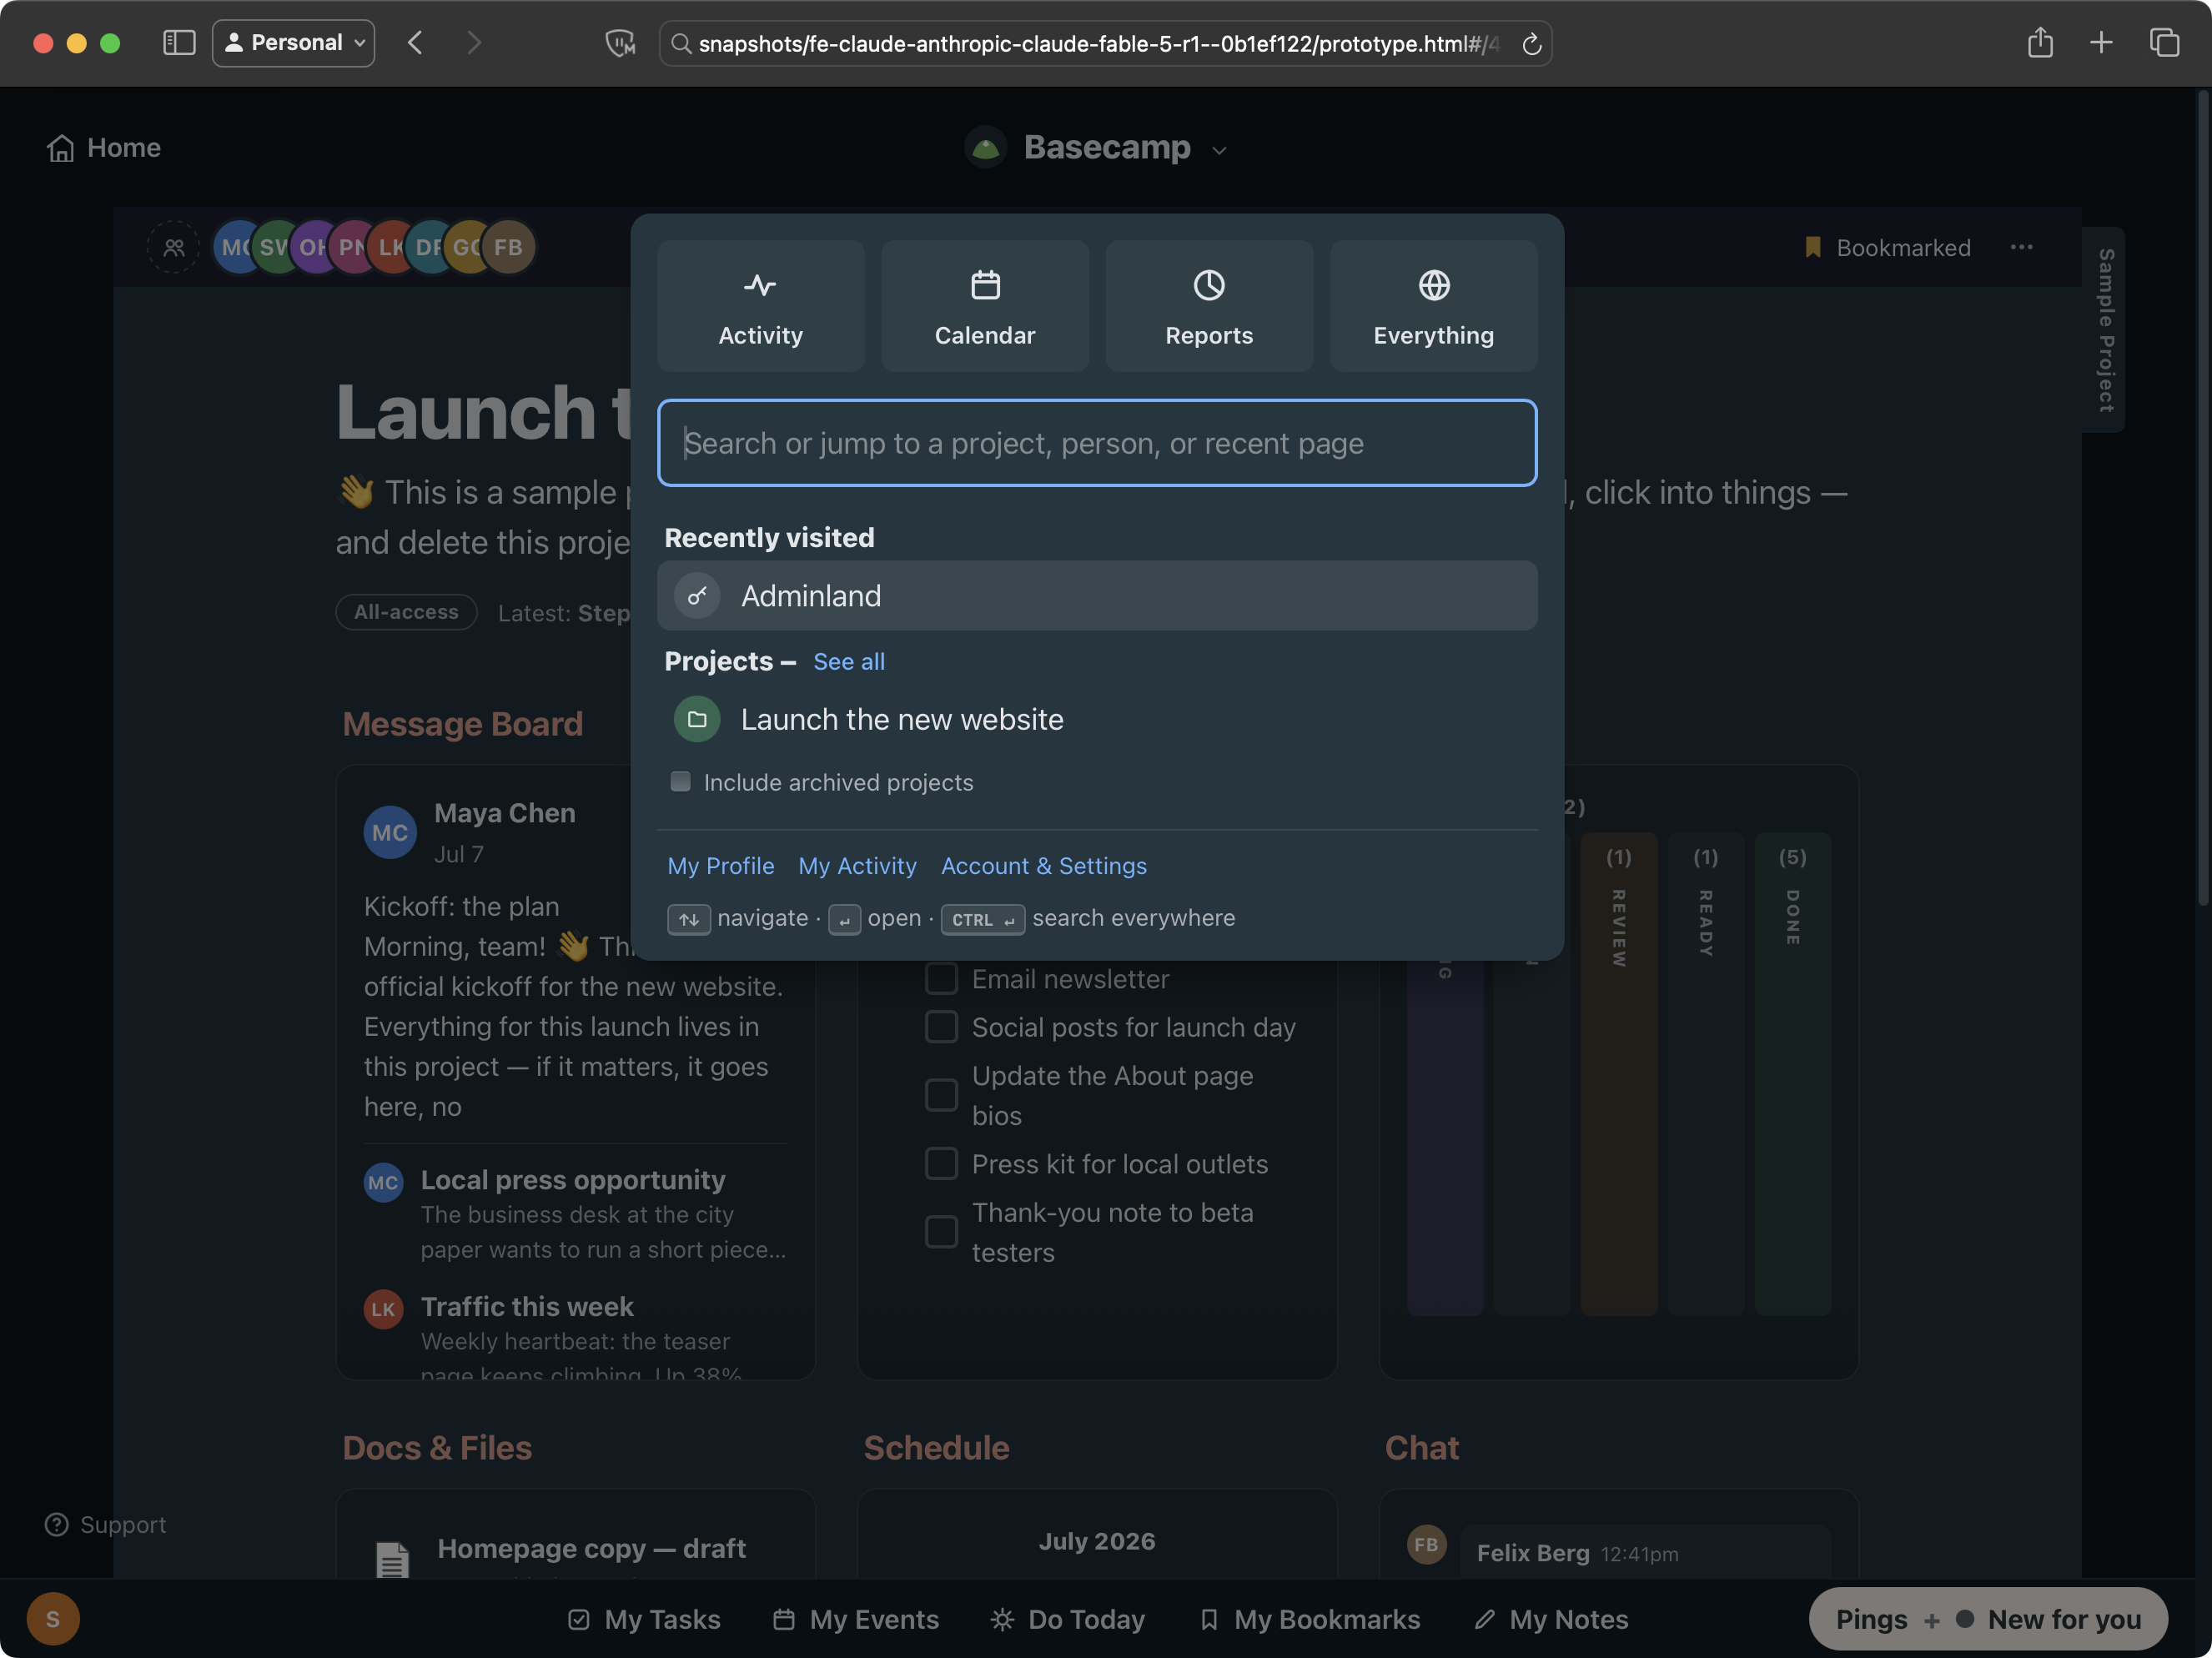2212x1658 pixels.
Task: Click the FB avatar in Chat
Action: 1426,1544
